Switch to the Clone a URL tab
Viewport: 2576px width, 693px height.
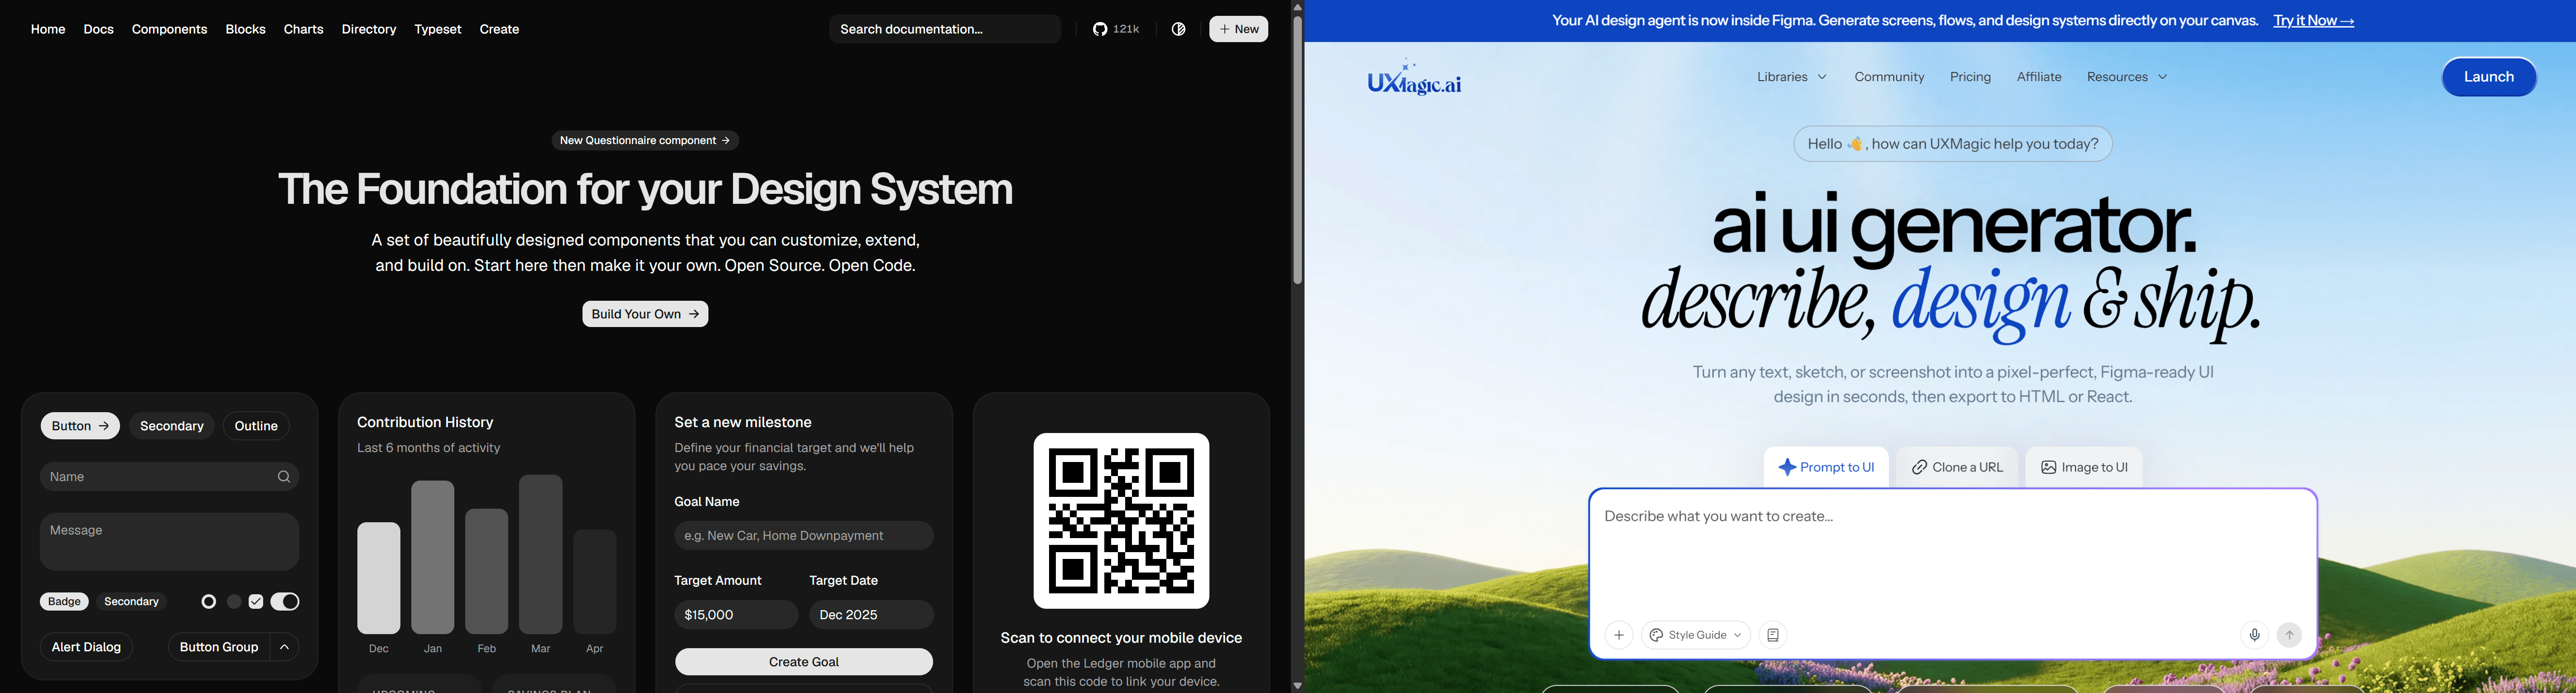1957,467
